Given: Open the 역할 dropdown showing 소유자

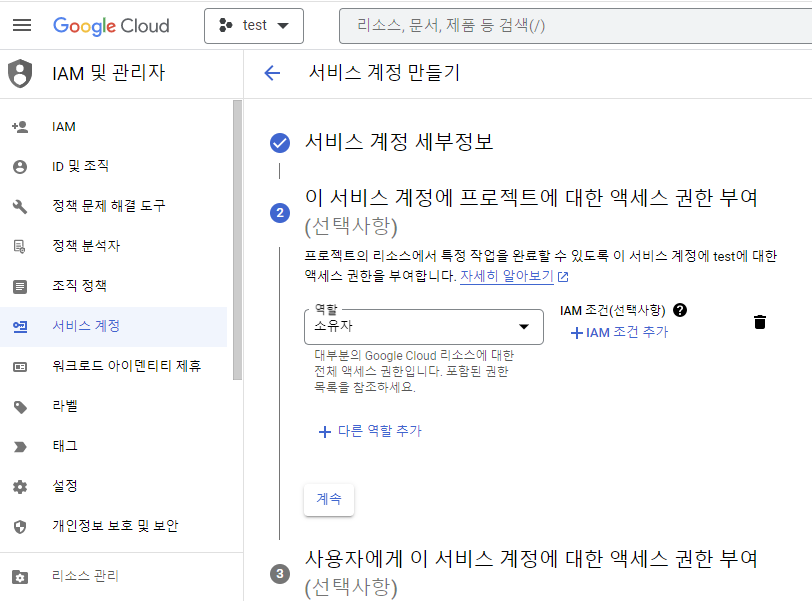Looking at the screenshot, I should pyautogui.click(x=424, y=327).
